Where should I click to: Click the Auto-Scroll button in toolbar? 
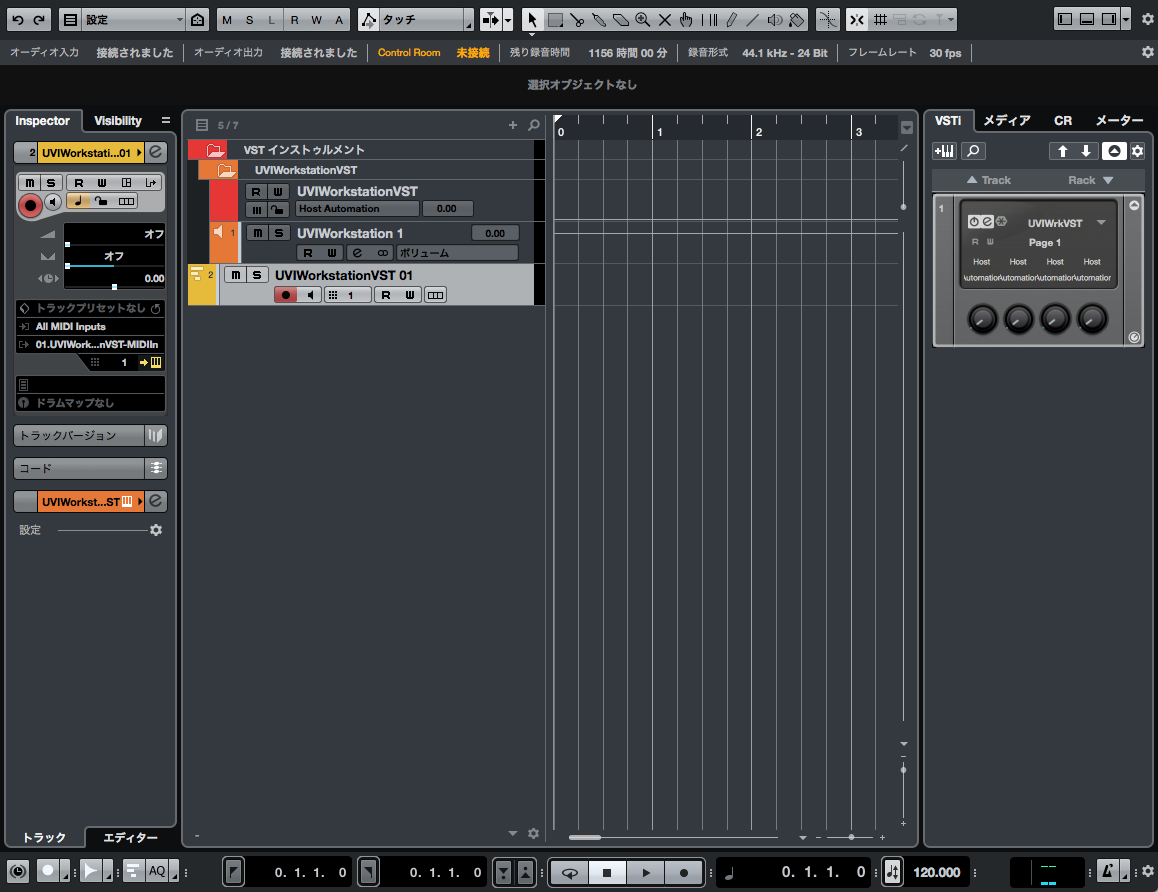(490, 20)
